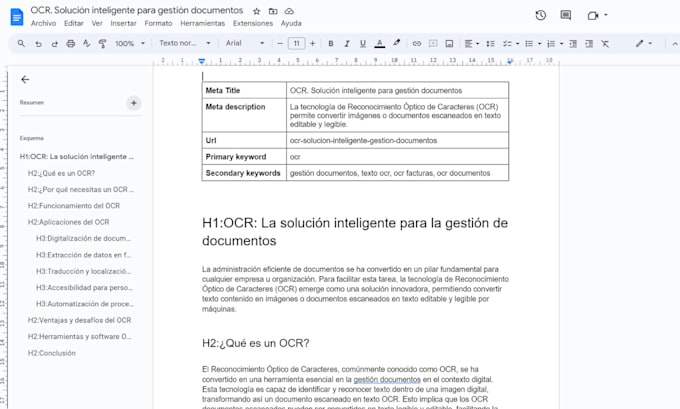Check the cloud save status icon

pos(289,11)
